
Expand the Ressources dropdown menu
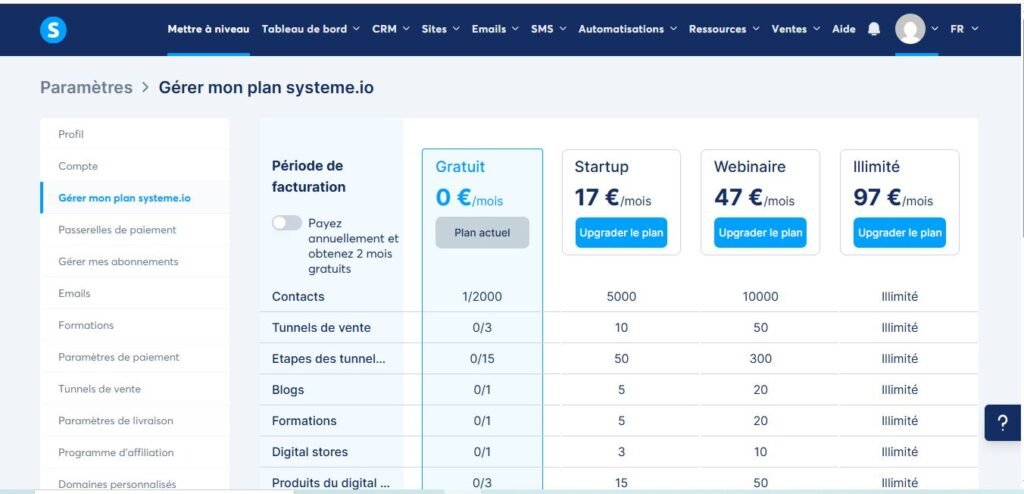tap(724, 29)
